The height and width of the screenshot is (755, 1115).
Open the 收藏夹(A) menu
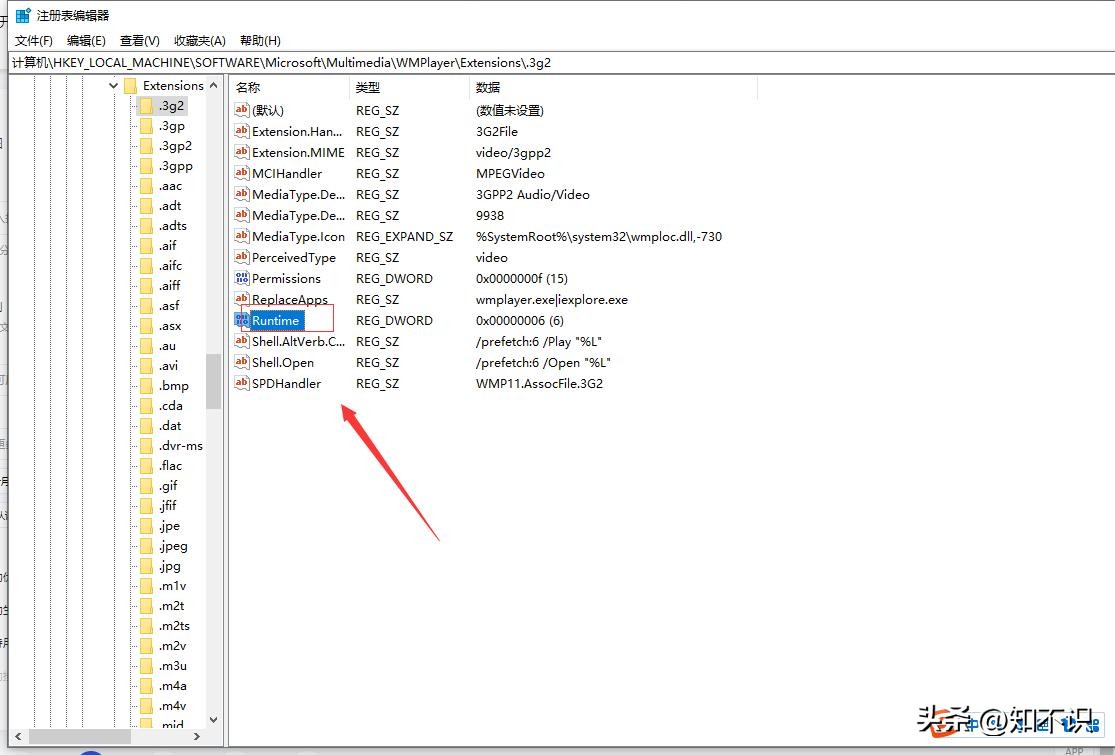click(199, 40)
